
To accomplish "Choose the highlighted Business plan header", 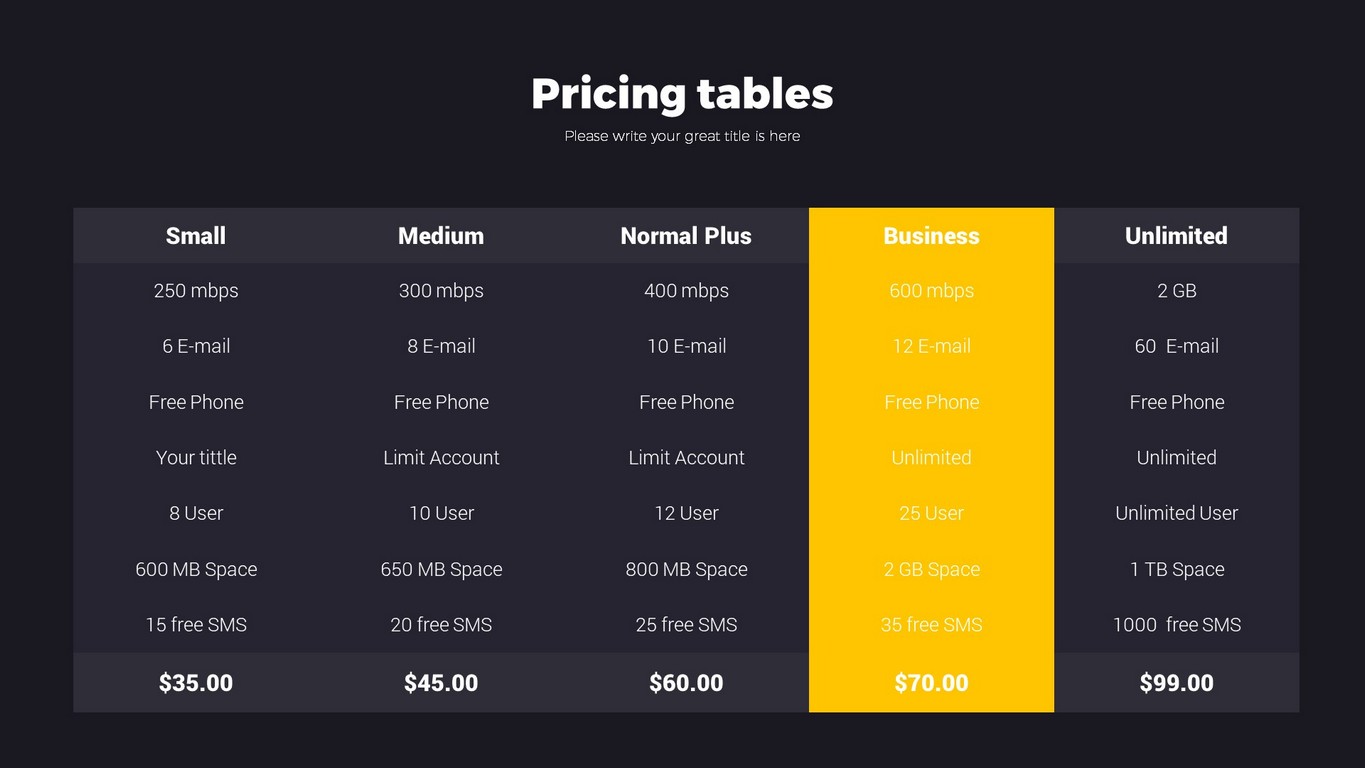I will tap(931, 236).
